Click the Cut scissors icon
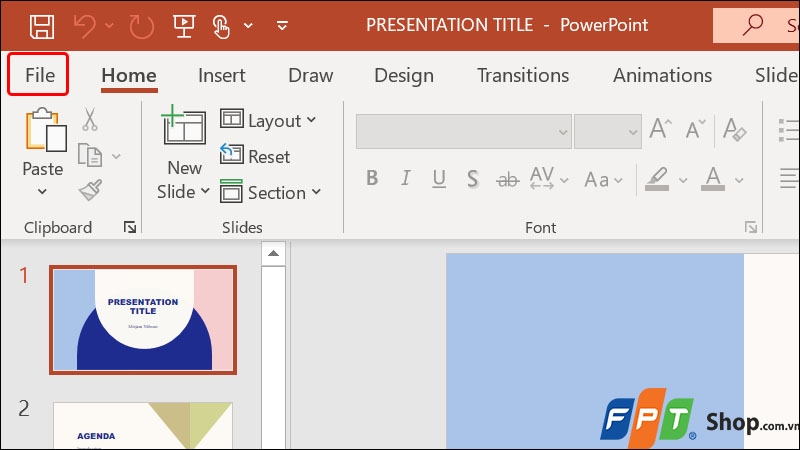 coord(90,119)
